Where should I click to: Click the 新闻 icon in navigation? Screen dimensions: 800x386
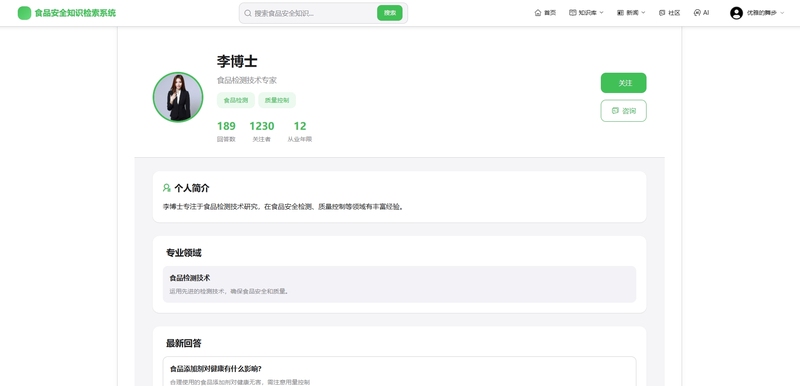pos(620,13)
